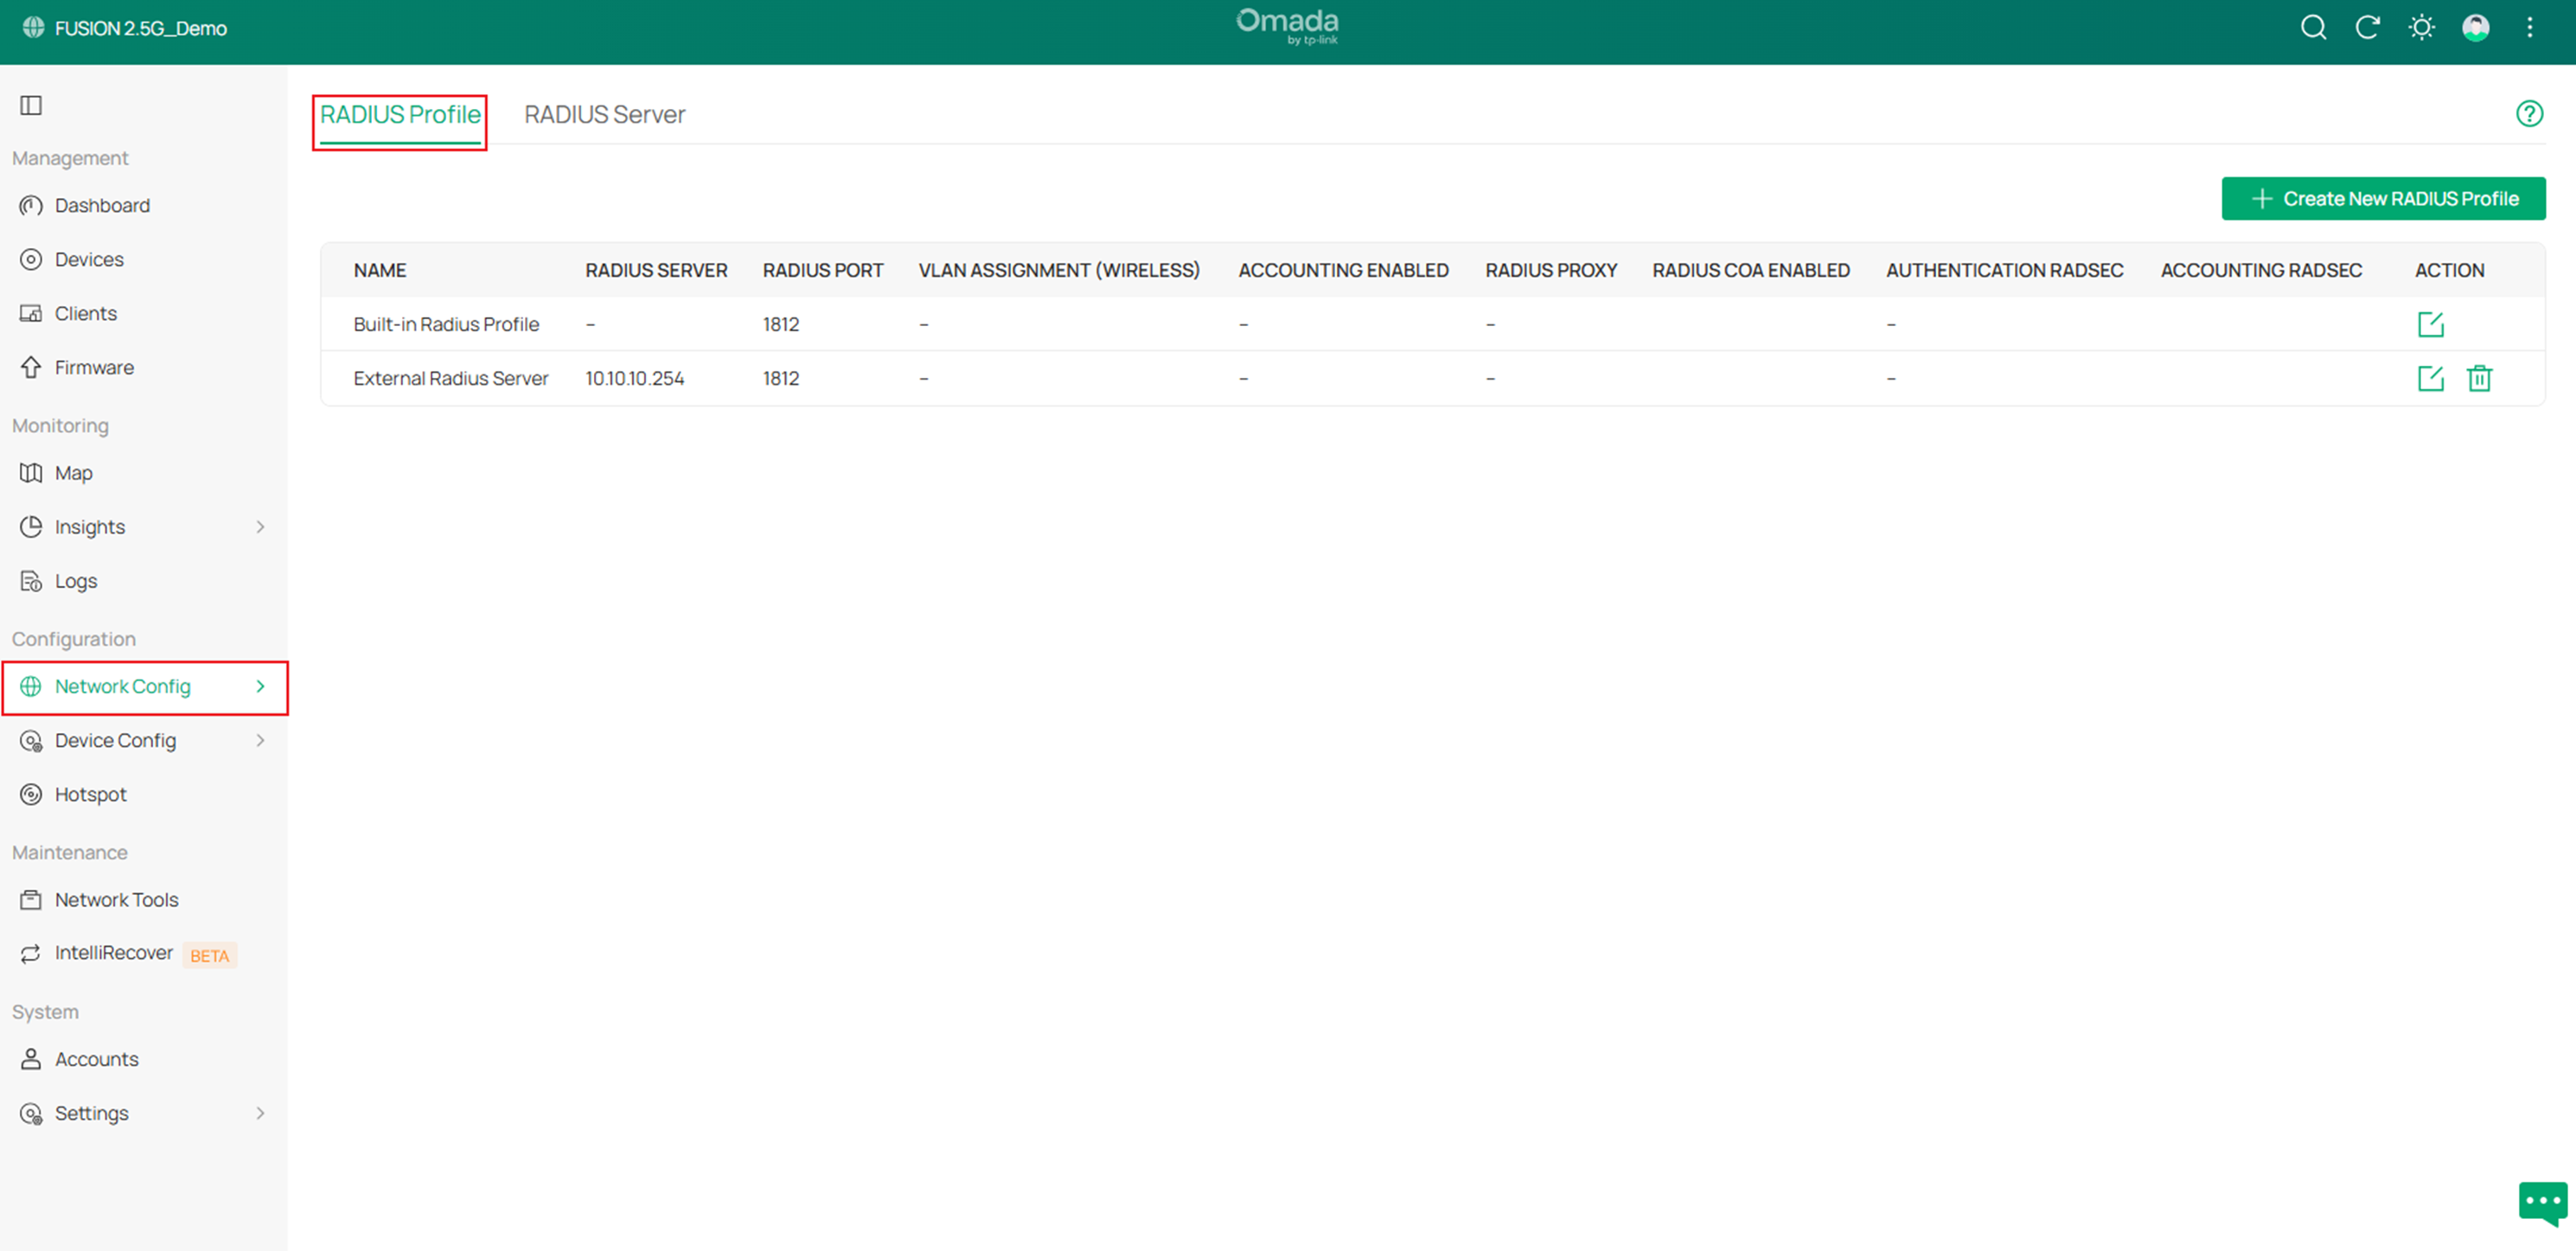Open Firmware menu item
Image resolution: width=2576 pixels, height=1251 pixels.
pos(94,367)
